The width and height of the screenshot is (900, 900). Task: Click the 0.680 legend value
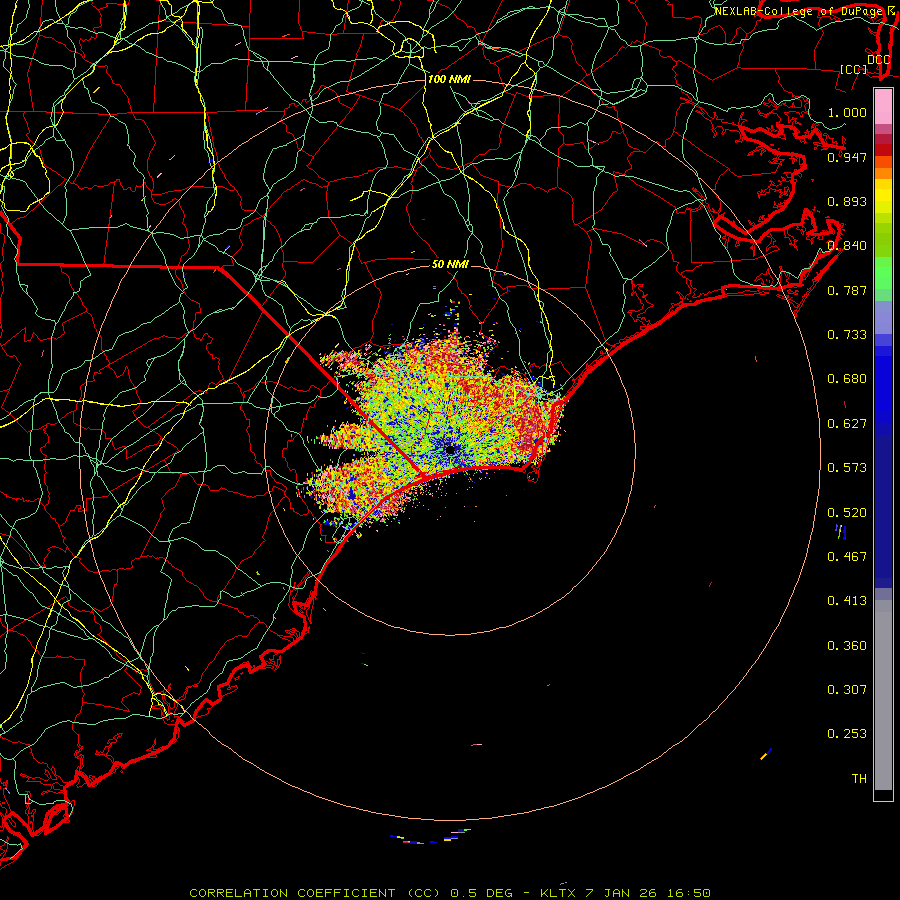tap(847, 379)
